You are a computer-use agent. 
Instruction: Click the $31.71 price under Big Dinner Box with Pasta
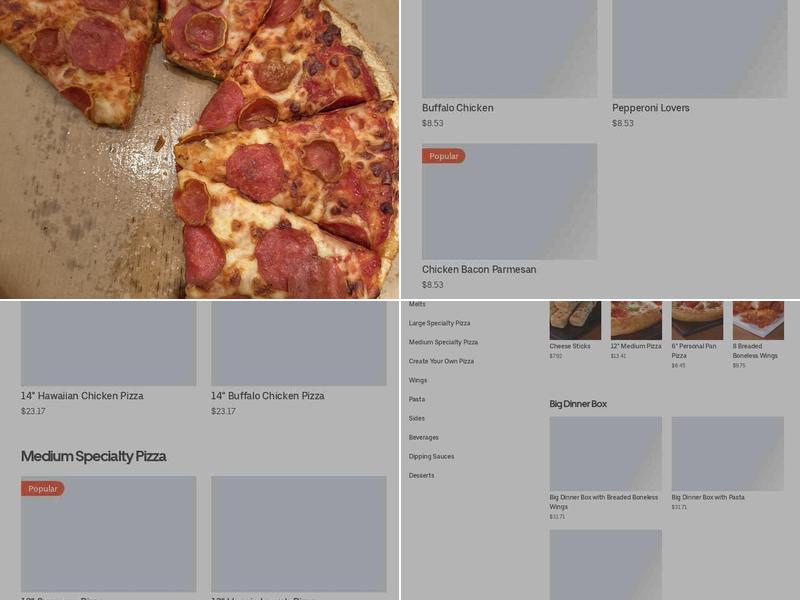tap(679, 507)
